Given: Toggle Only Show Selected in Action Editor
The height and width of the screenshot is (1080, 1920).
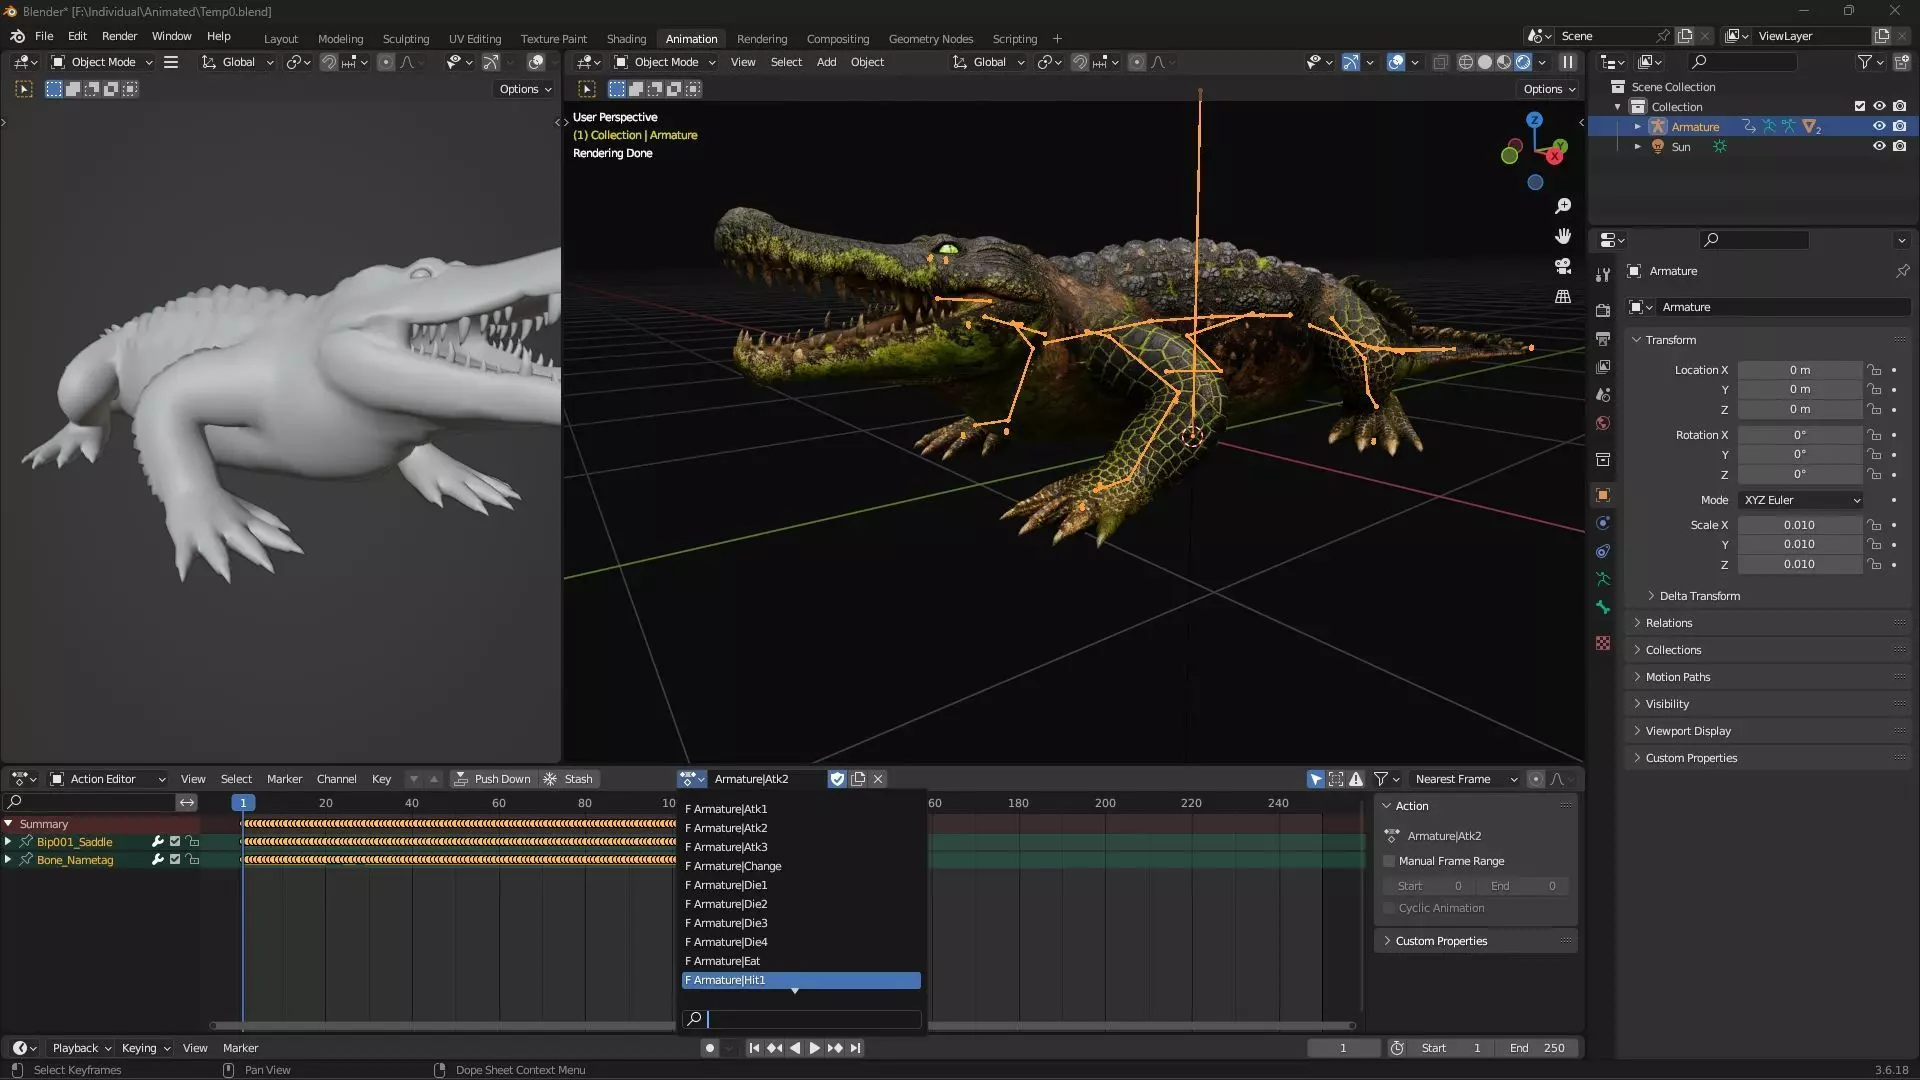Looking at the screenshot, I should 1316,779.
